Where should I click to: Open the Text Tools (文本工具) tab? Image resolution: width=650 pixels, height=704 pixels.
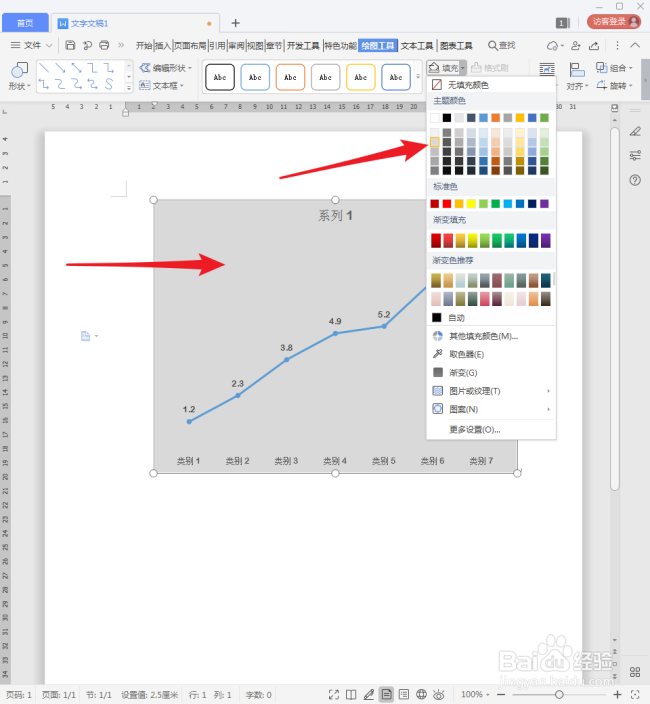tap(417, 45)
